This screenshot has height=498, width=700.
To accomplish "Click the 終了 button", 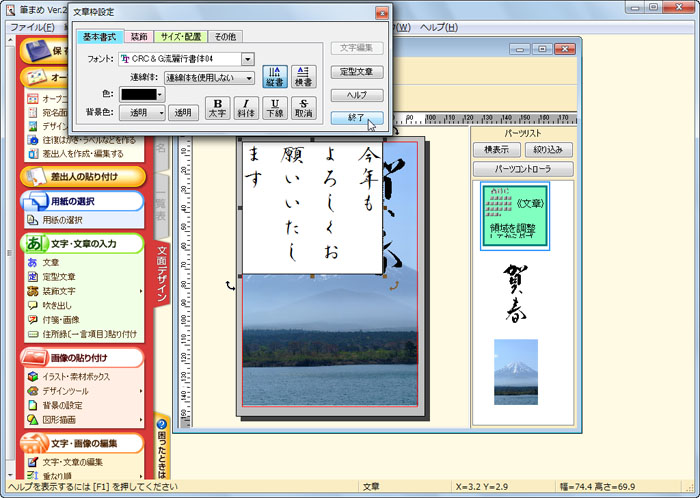I will coord(356,118).
